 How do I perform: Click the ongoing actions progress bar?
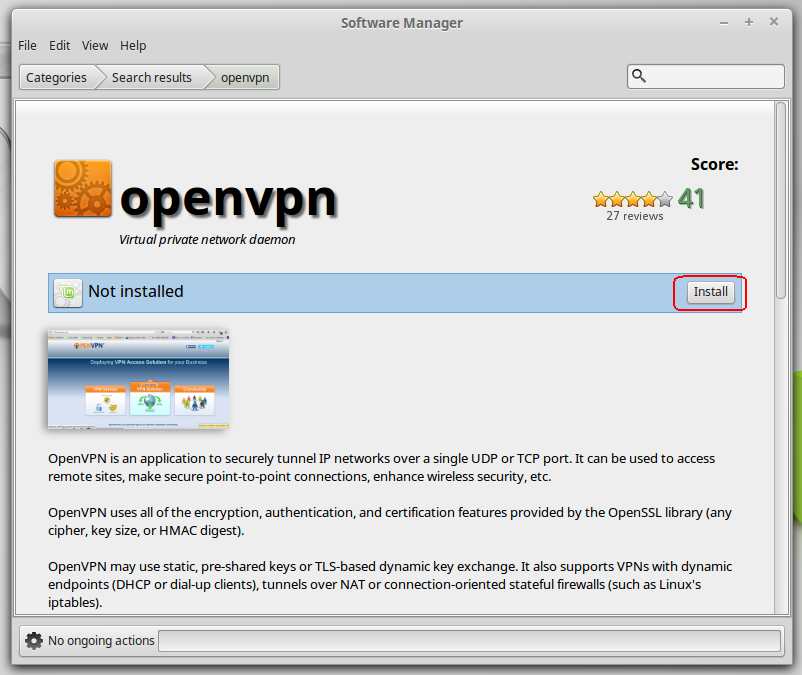470,641
